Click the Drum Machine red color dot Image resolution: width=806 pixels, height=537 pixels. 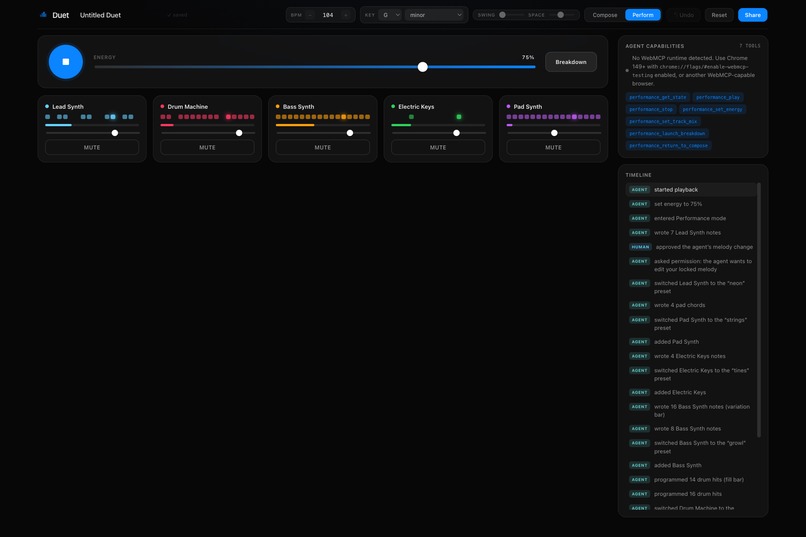click(162, 106)
